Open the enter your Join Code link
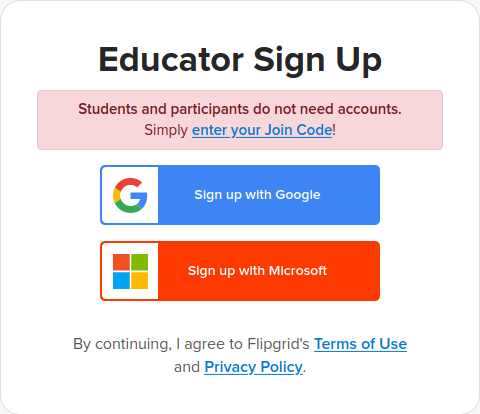The height and width of the screenshot is (414, 480). click(x=262, y=130)
